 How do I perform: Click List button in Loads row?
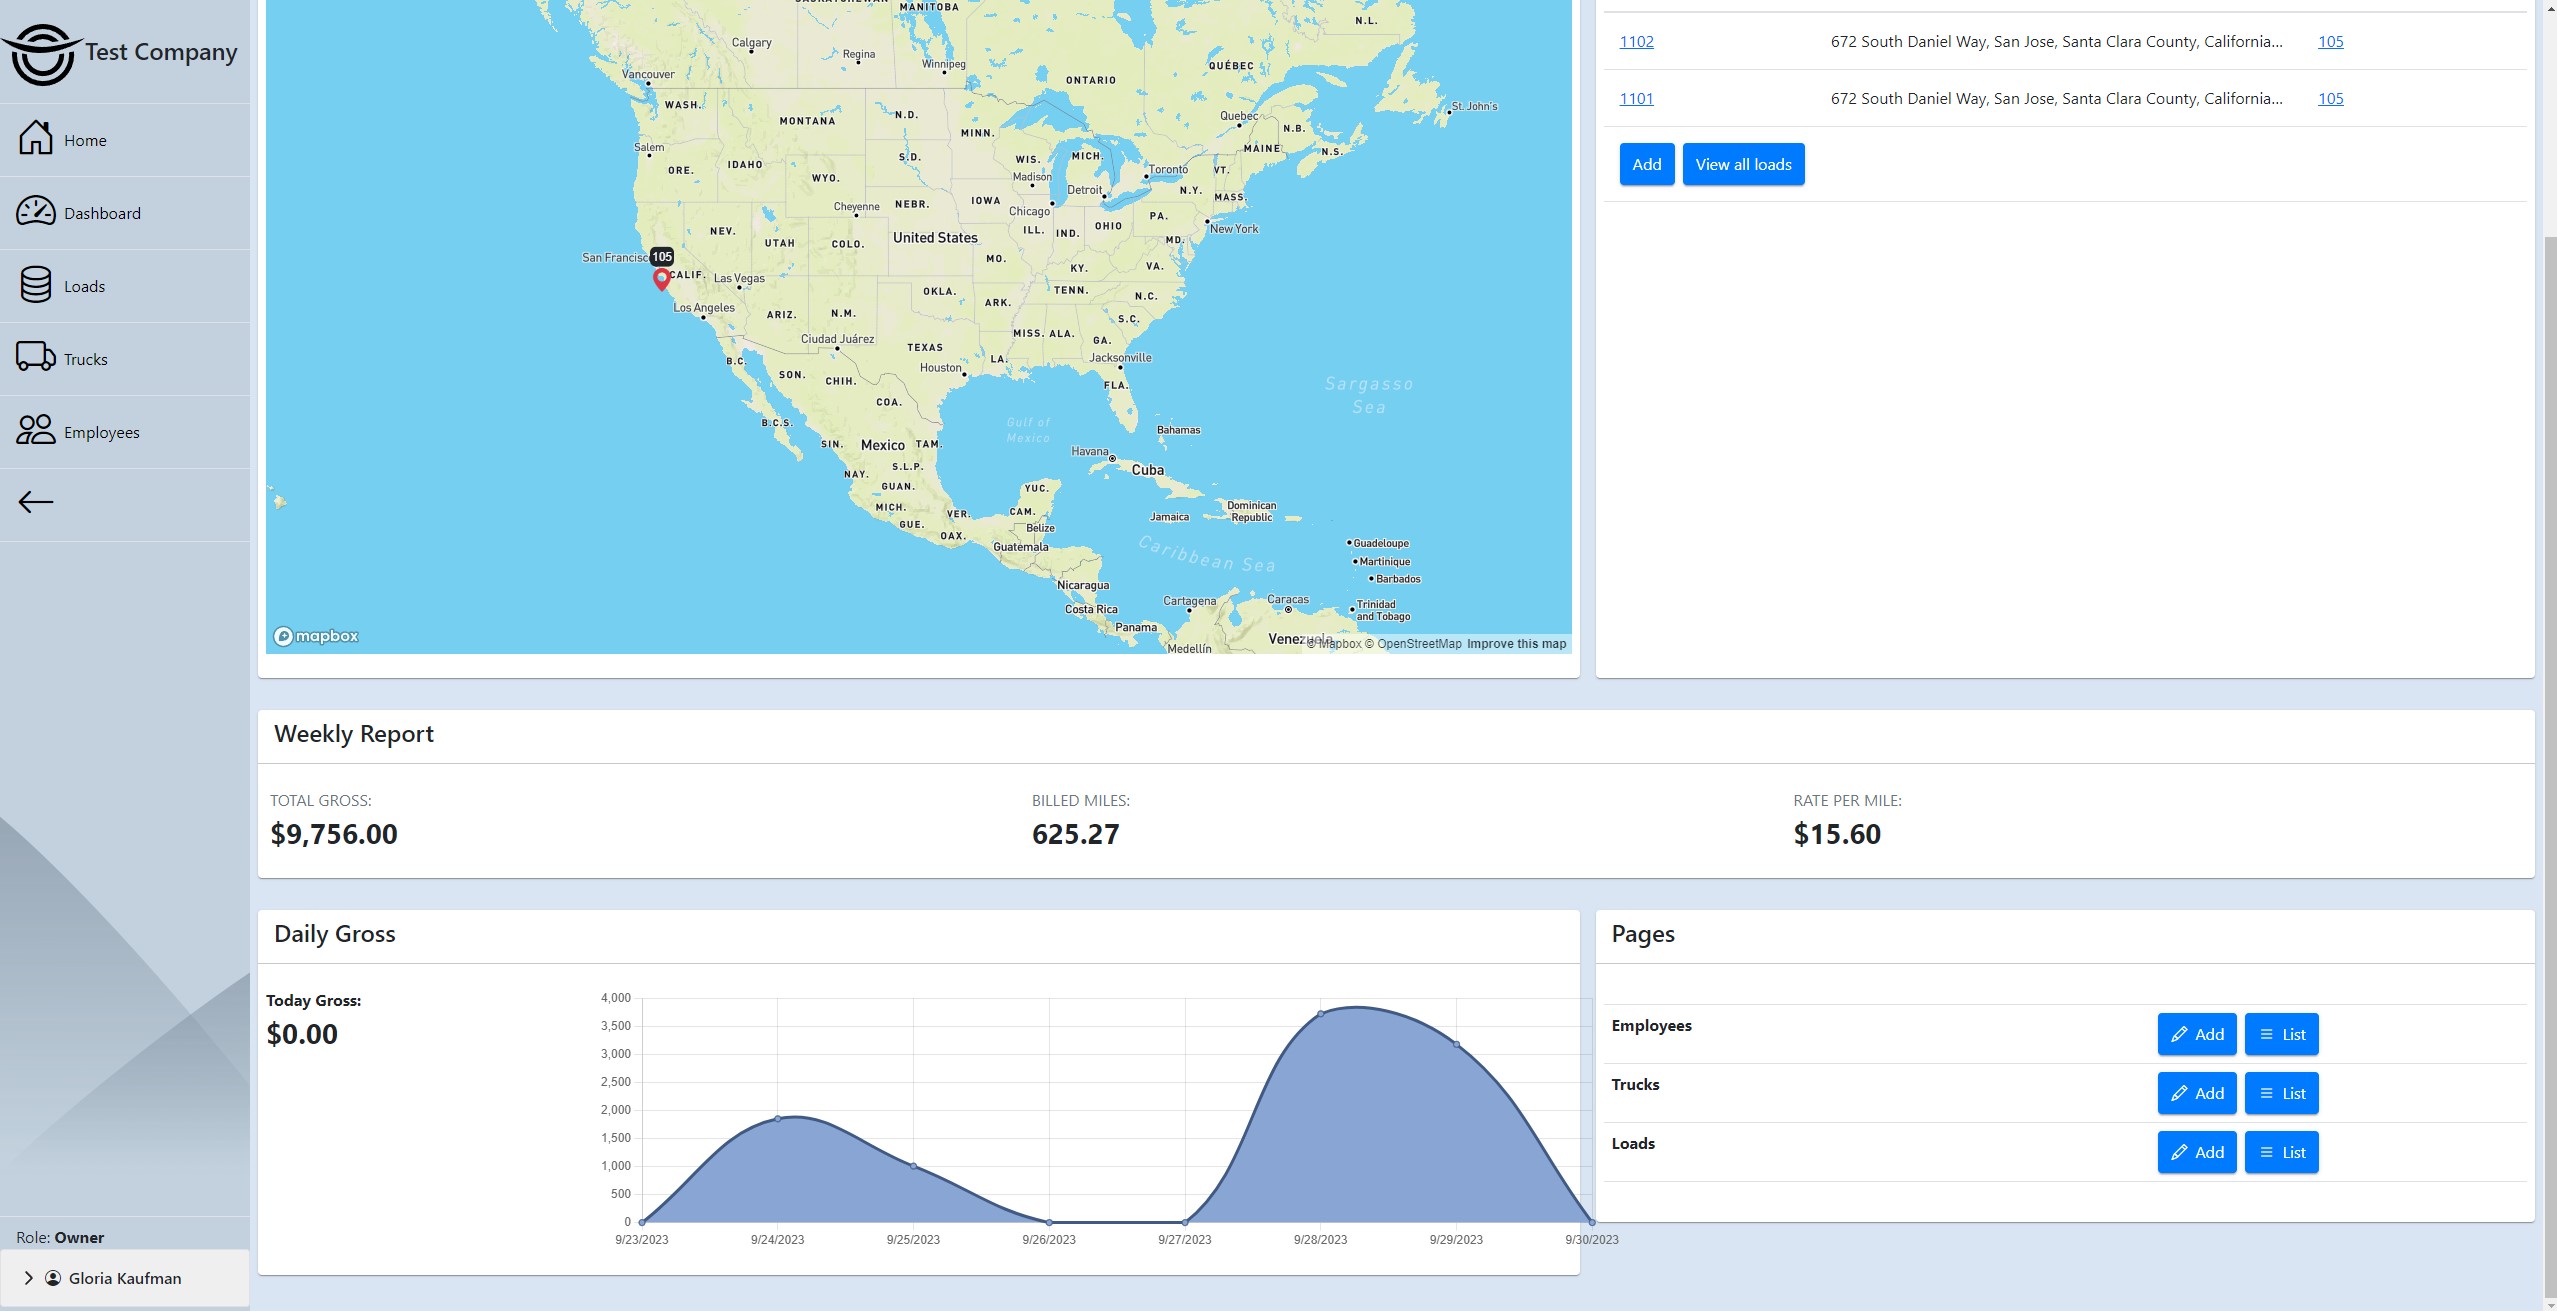click(2281, 1152)
